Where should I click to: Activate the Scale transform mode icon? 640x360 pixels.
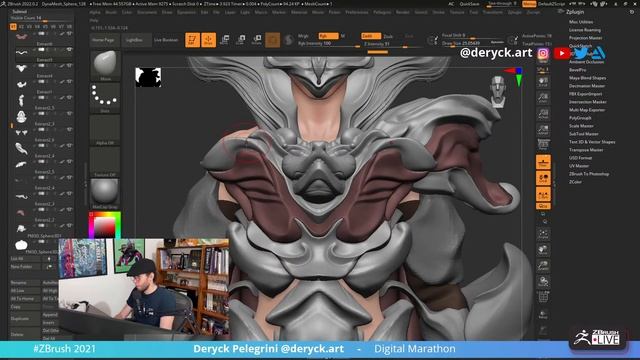click(241, 40)
